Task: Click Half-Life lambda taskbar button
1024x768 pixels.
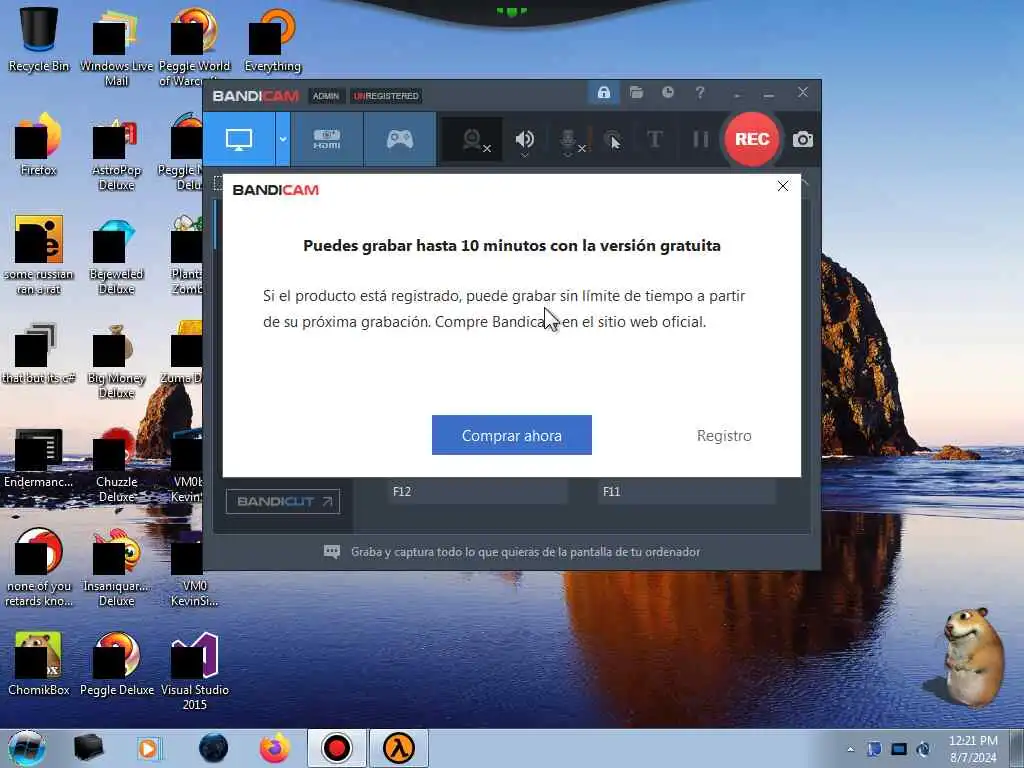Action: click(x=398, y=748)
